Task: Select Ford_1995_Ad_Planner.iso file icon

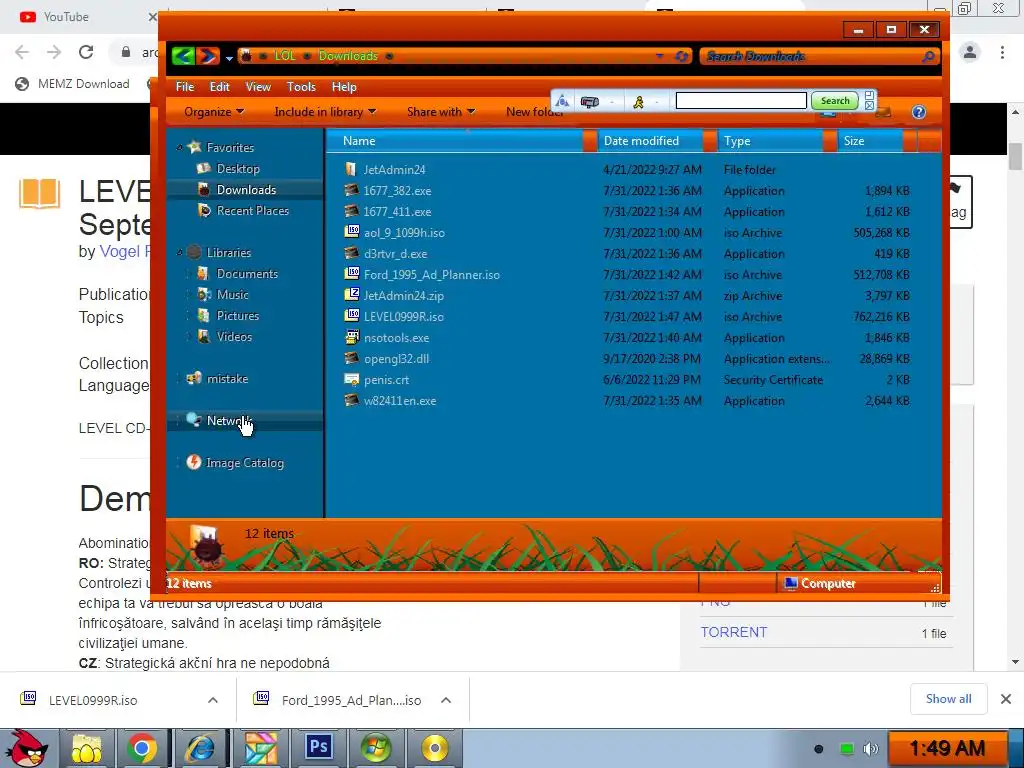Action: (x=351, y=274)
